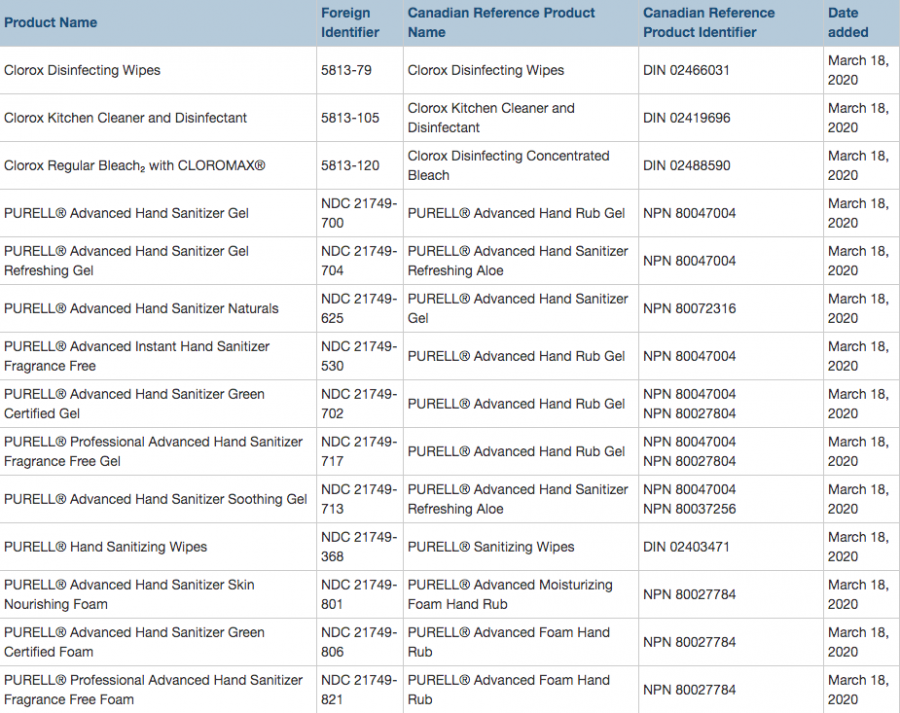Select the DIN 02403471 cell
Viewport: 900px width, 713px height.
point(686,547)
